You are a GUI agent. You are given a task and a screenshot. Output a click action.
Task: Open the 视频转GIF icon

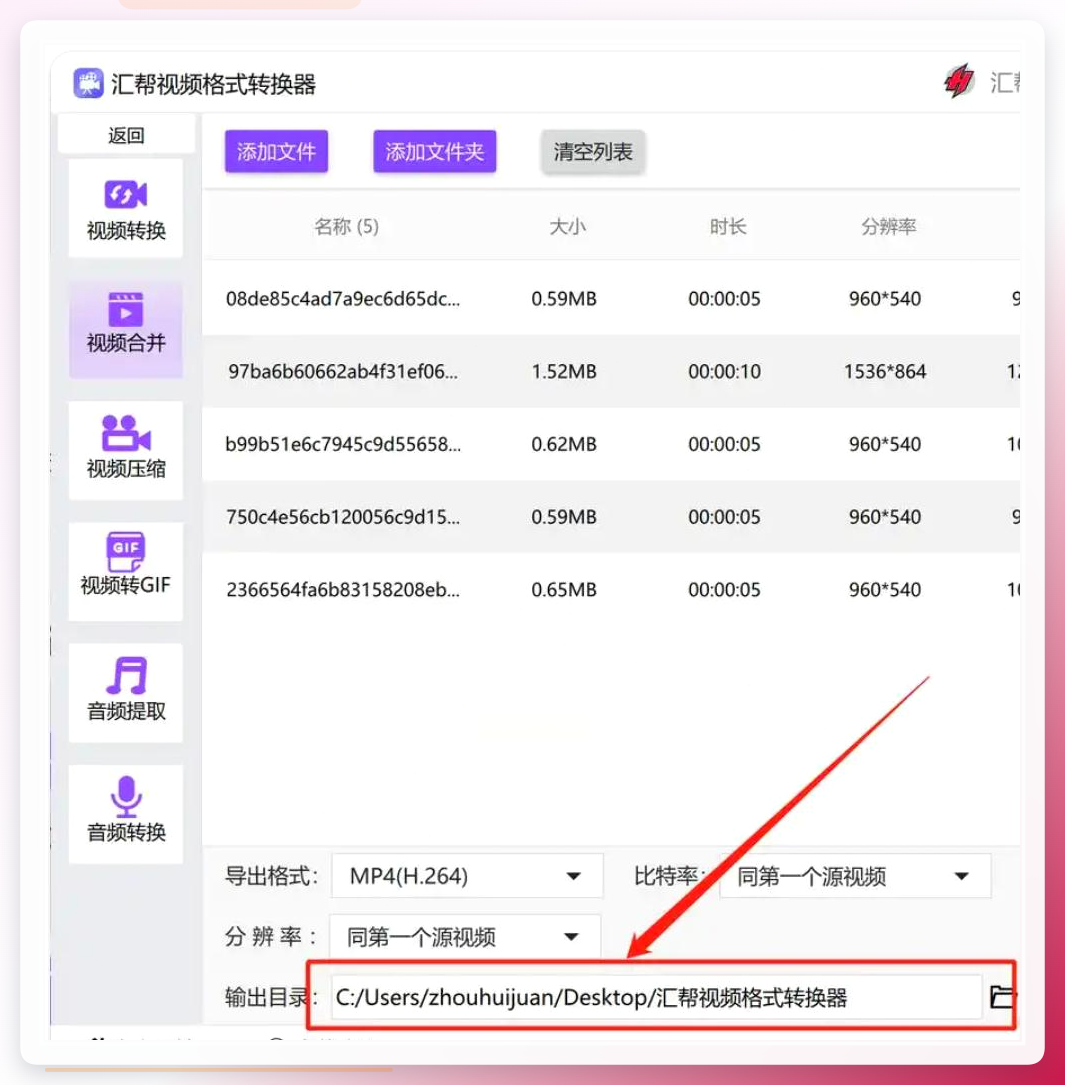[126, 550]
